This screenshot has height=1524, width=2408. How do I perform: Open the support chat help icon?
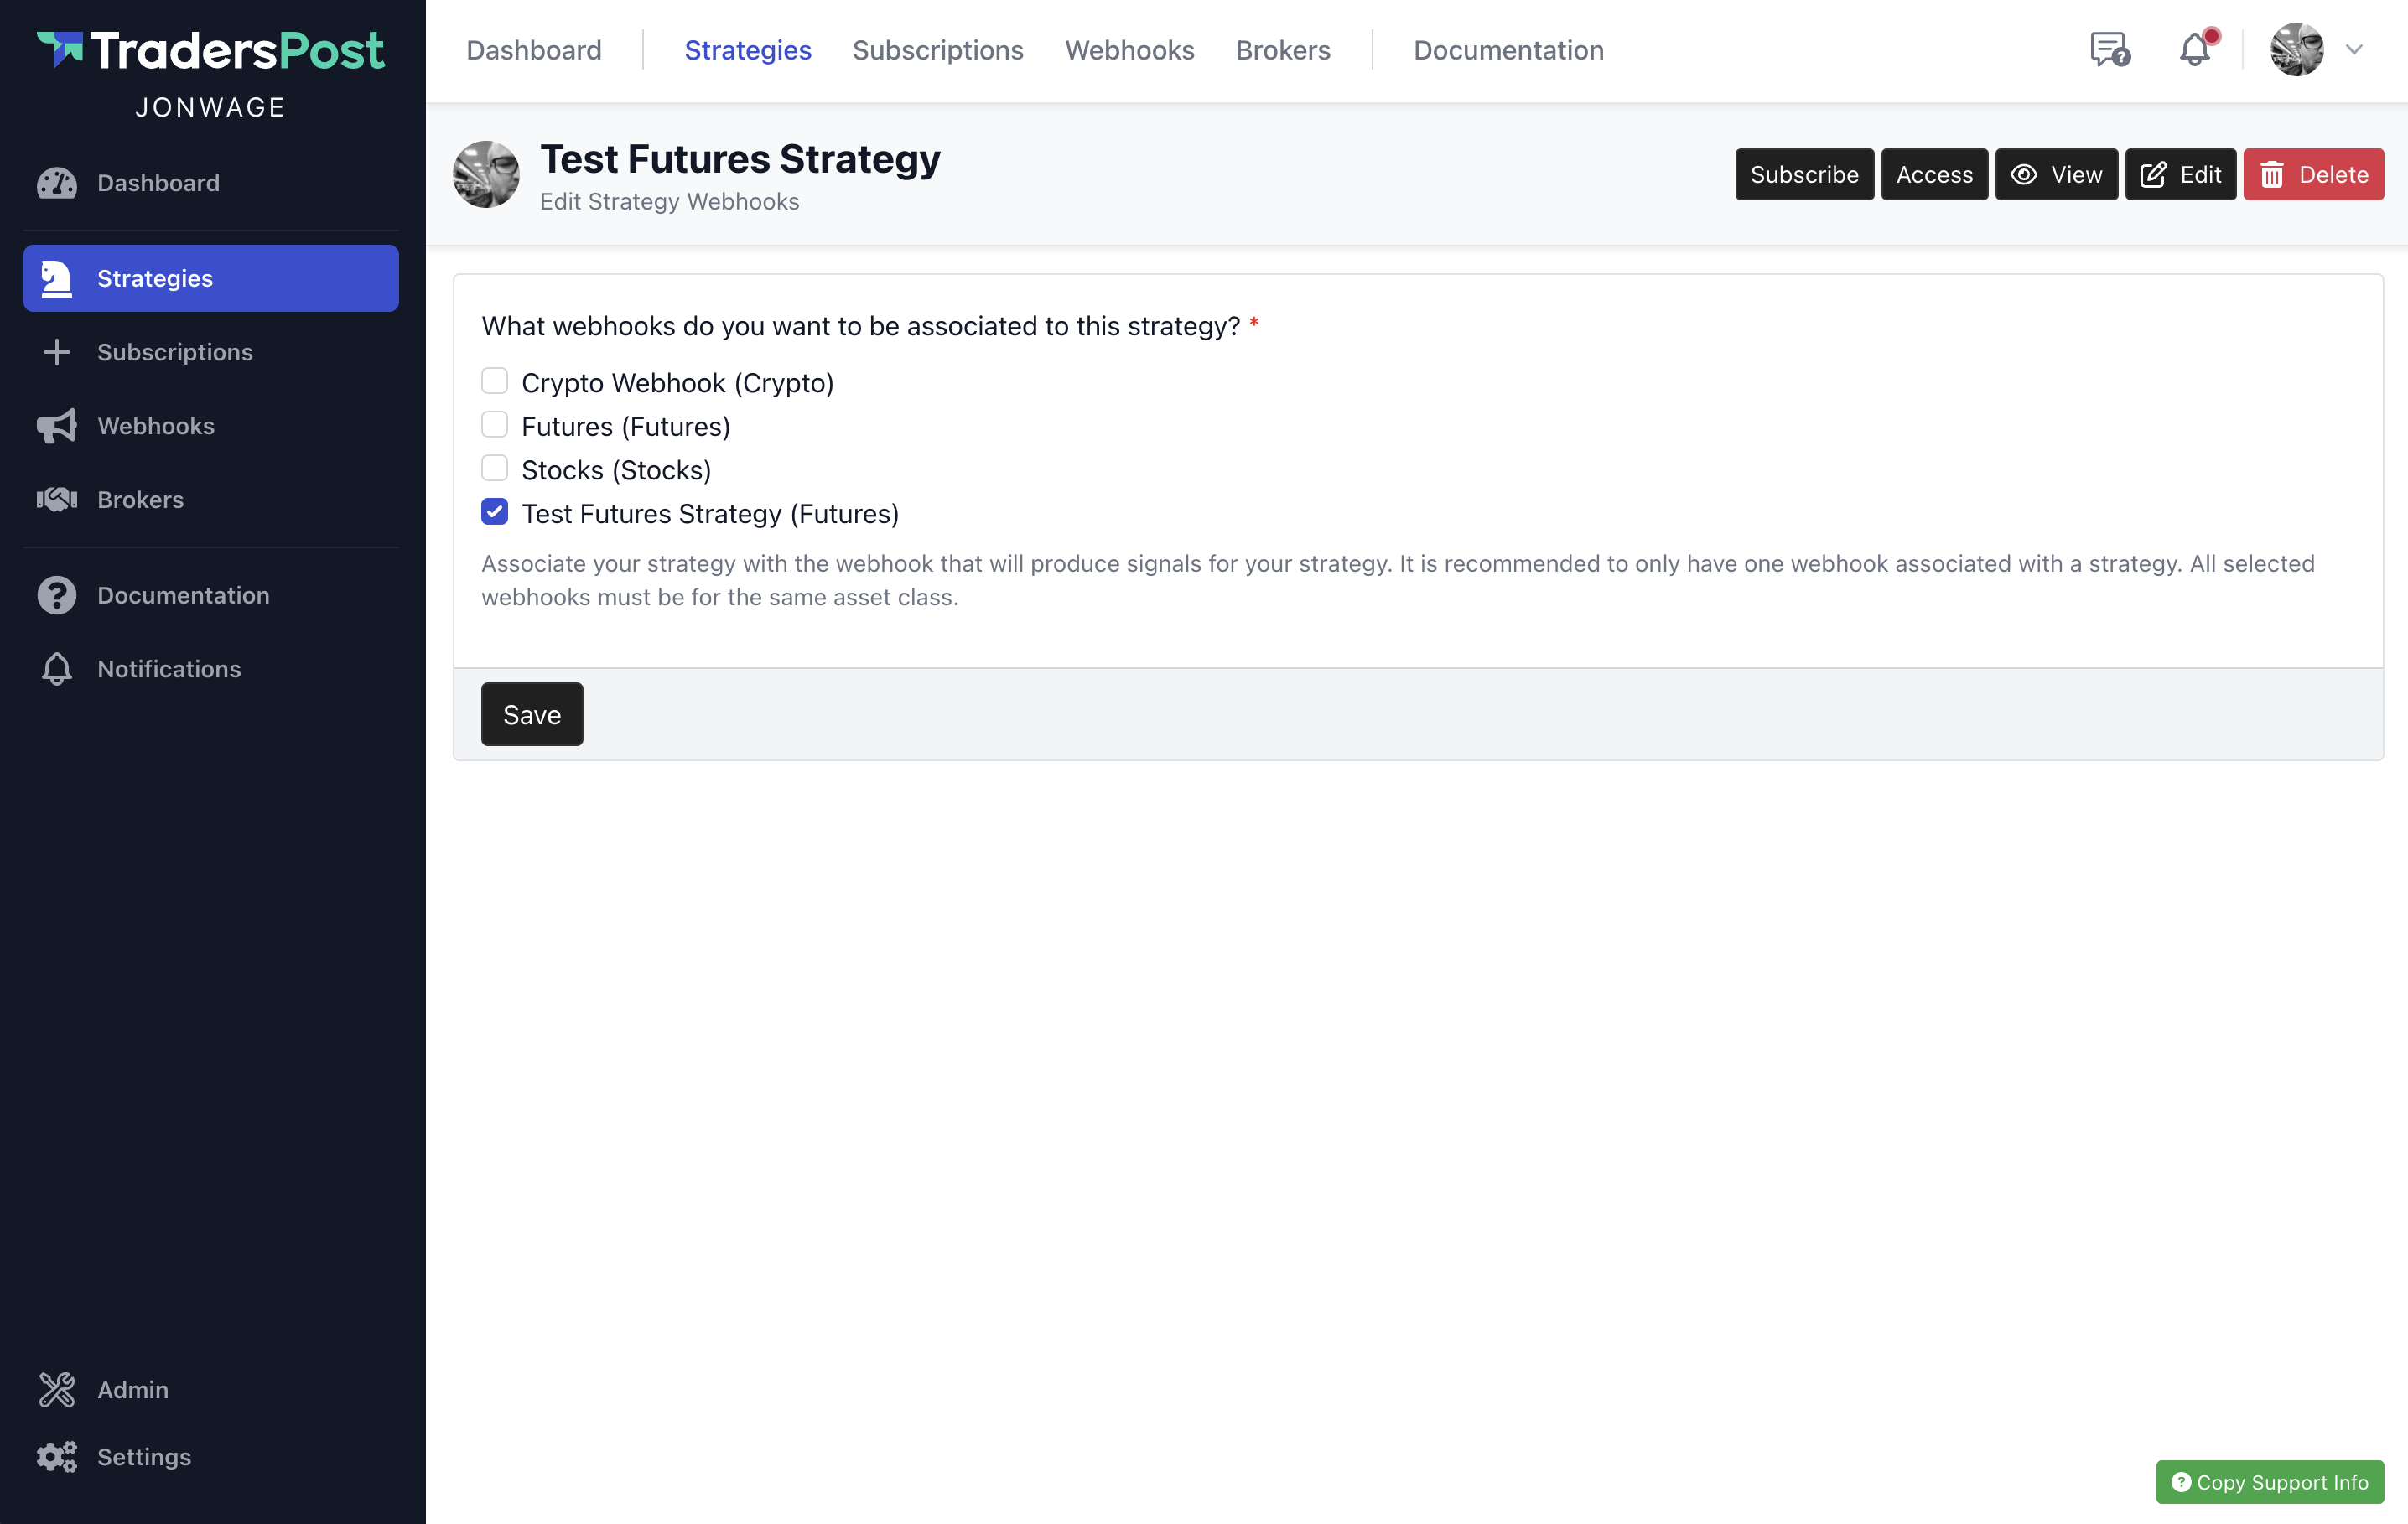click(x=2109, y=50)
